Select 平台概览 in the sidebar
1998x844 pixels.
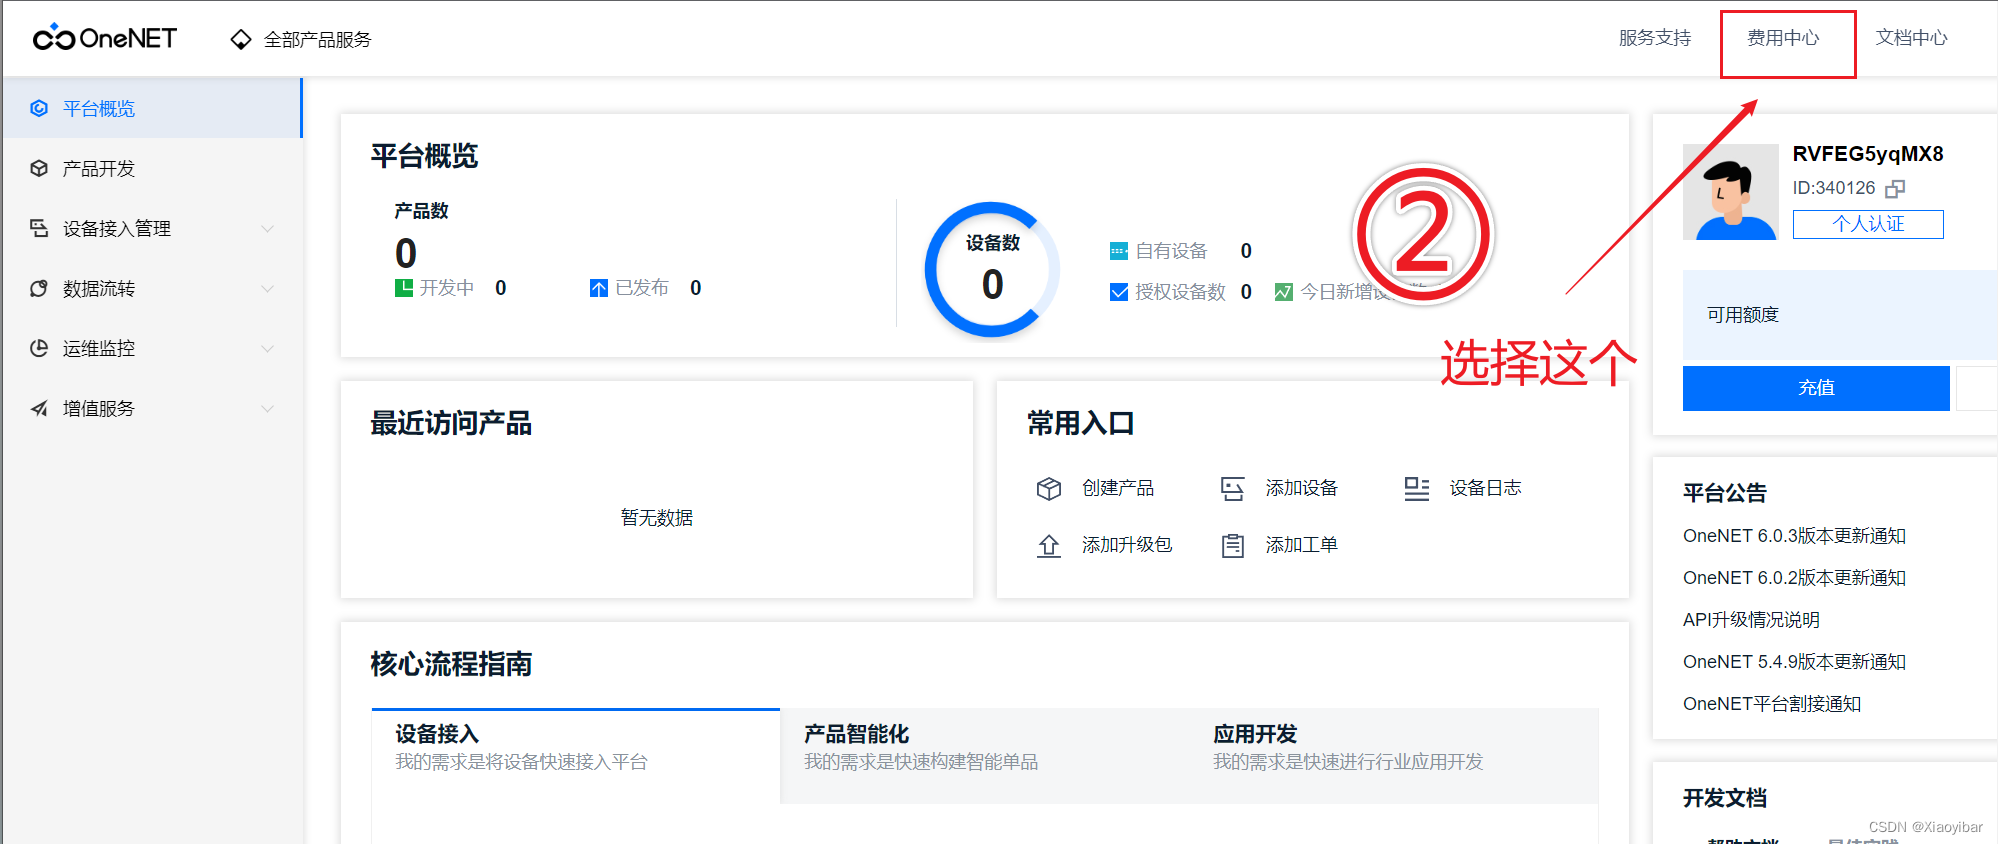[151, 108]
